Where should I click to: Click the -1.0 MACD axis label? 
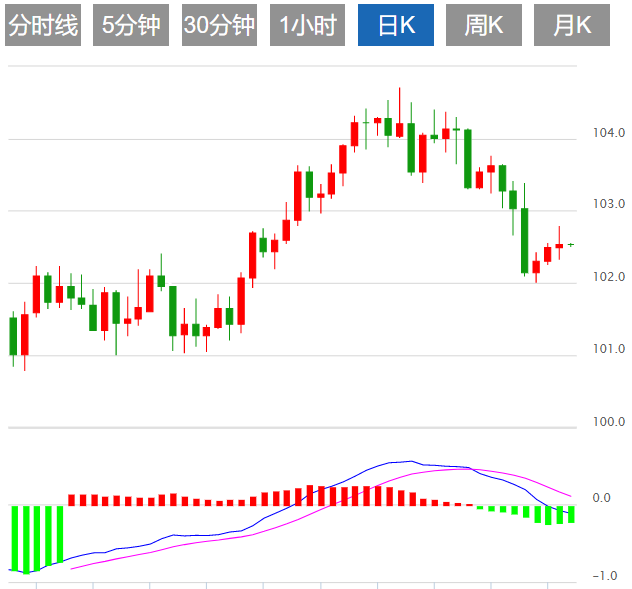pyautogui.click(x=605, y=576)
